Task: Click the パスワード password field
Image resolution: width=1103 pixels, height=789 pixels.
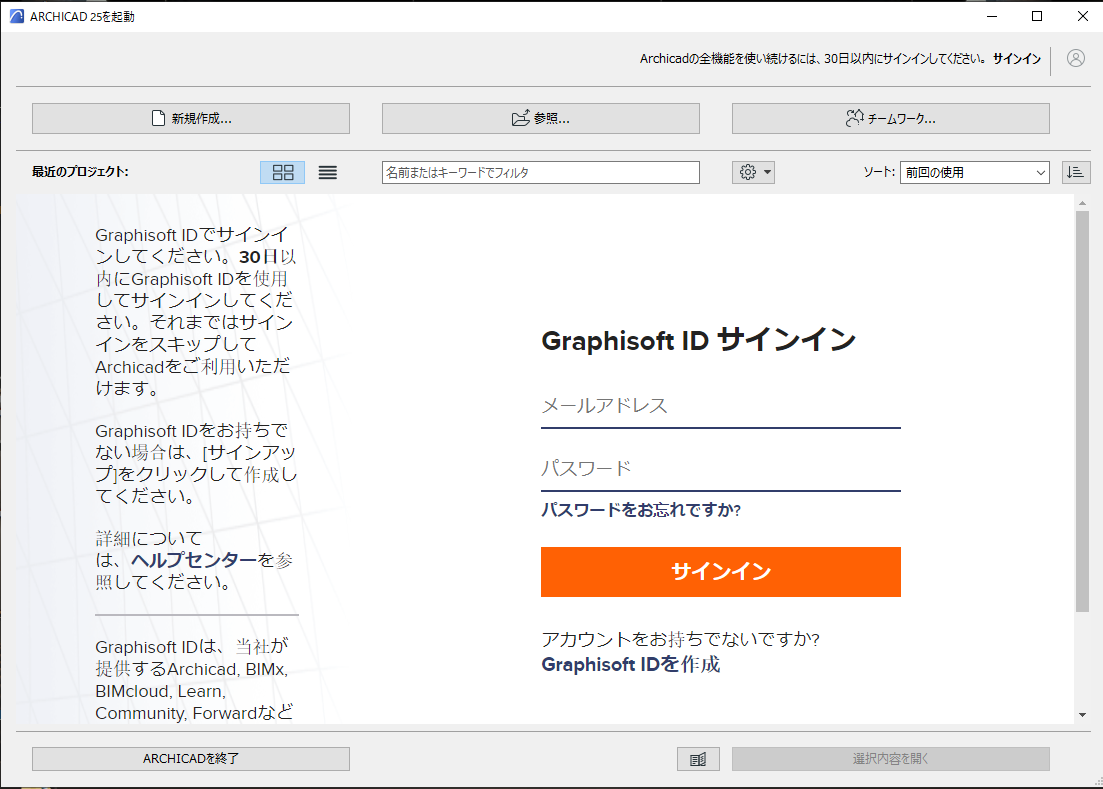Action: [720, 469]
